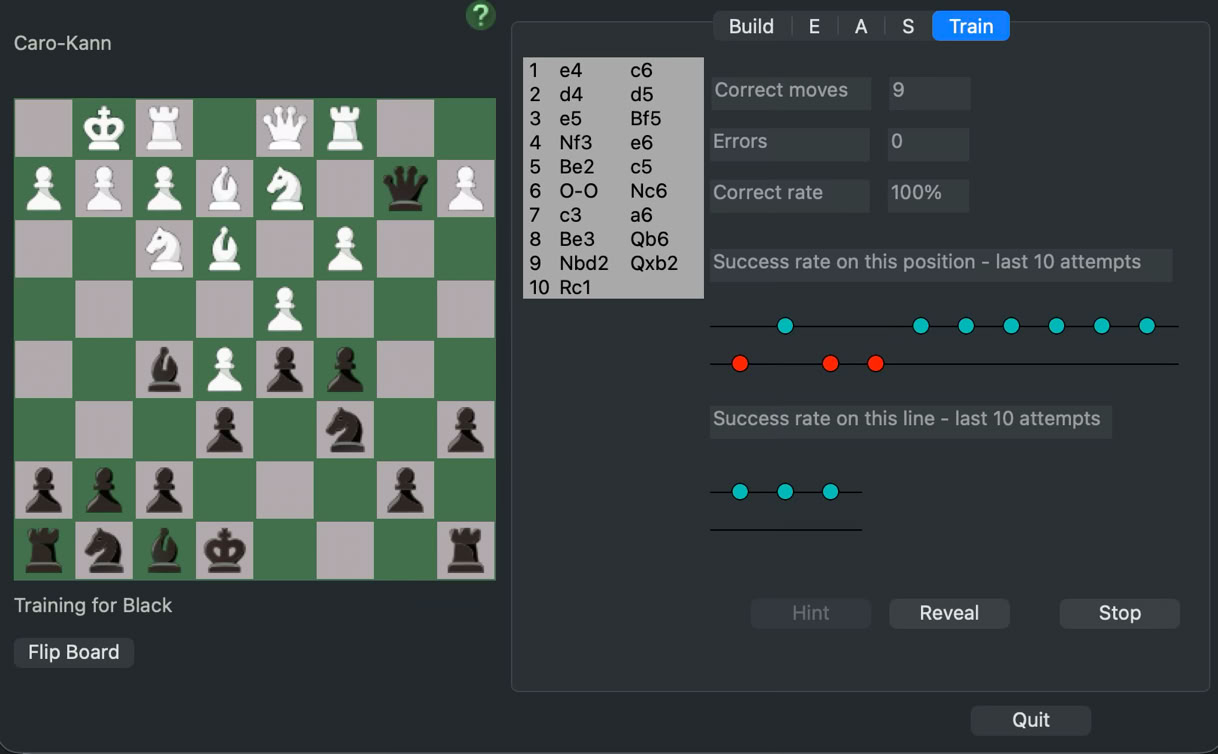Open the S tab
Image resolution: width=1218 pixels, height=754 pixels.
coord(908,26)
